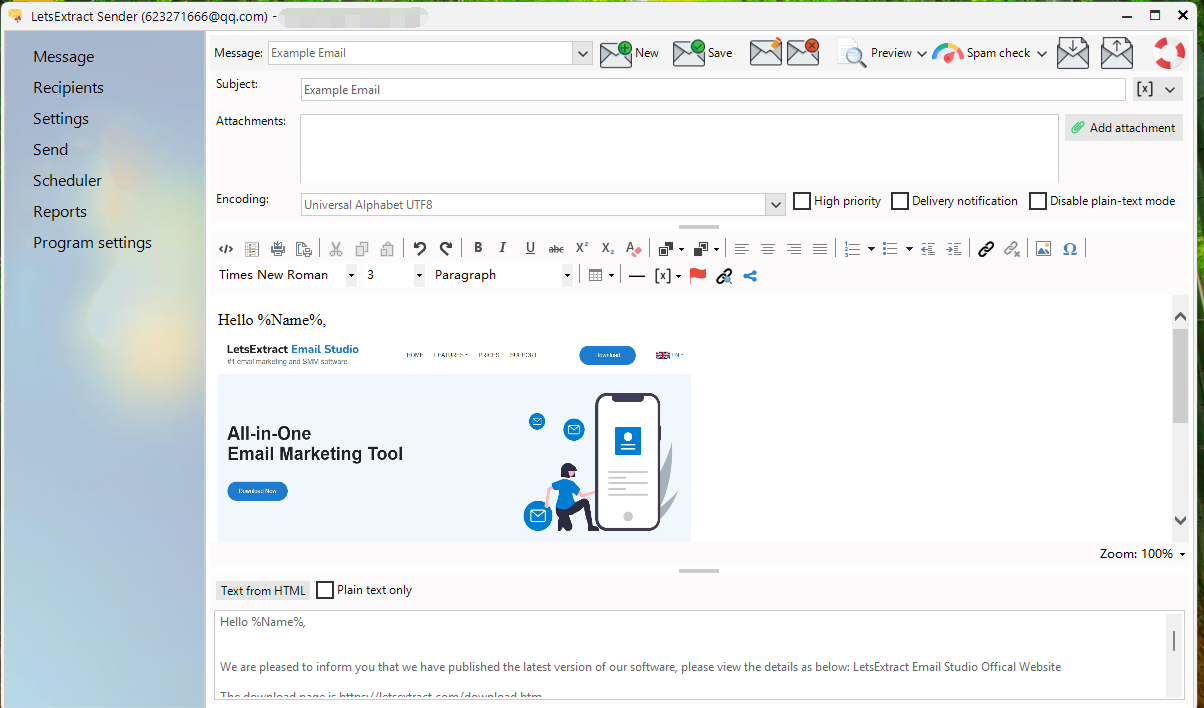Click the import message envelope icon
This screenshot has width=1204, height=708.
click(1072, 53)
